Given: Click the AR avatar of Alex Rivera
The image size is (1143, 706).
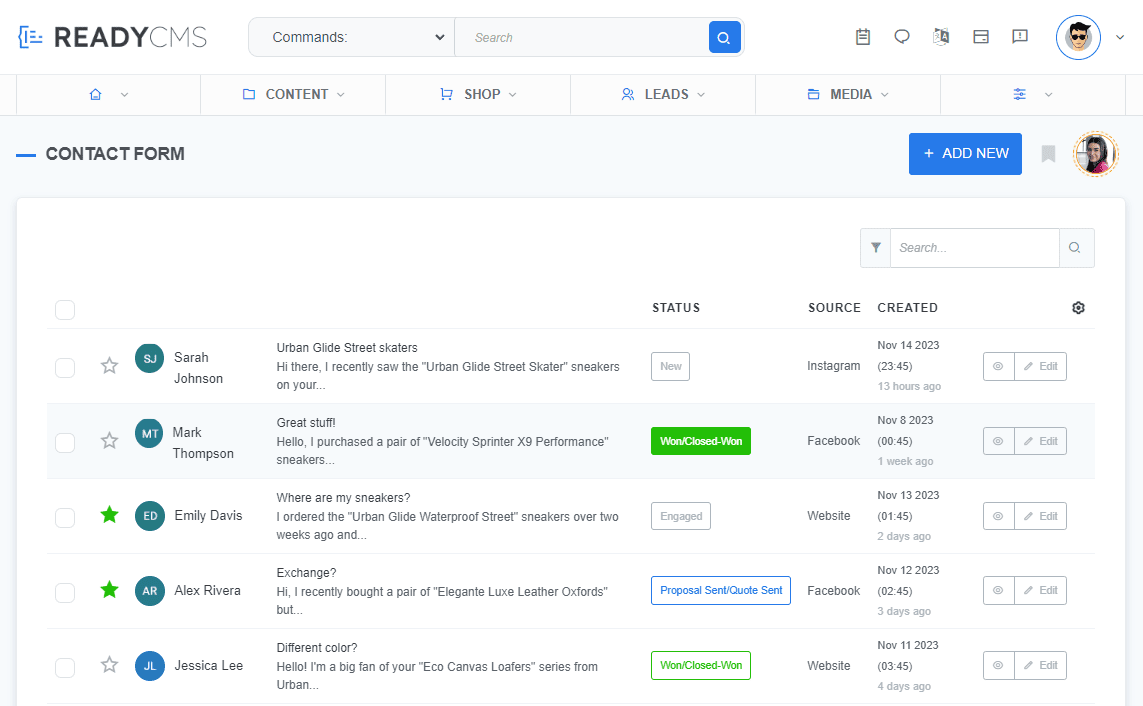Looking at the screenshot, I should (149, 591).
